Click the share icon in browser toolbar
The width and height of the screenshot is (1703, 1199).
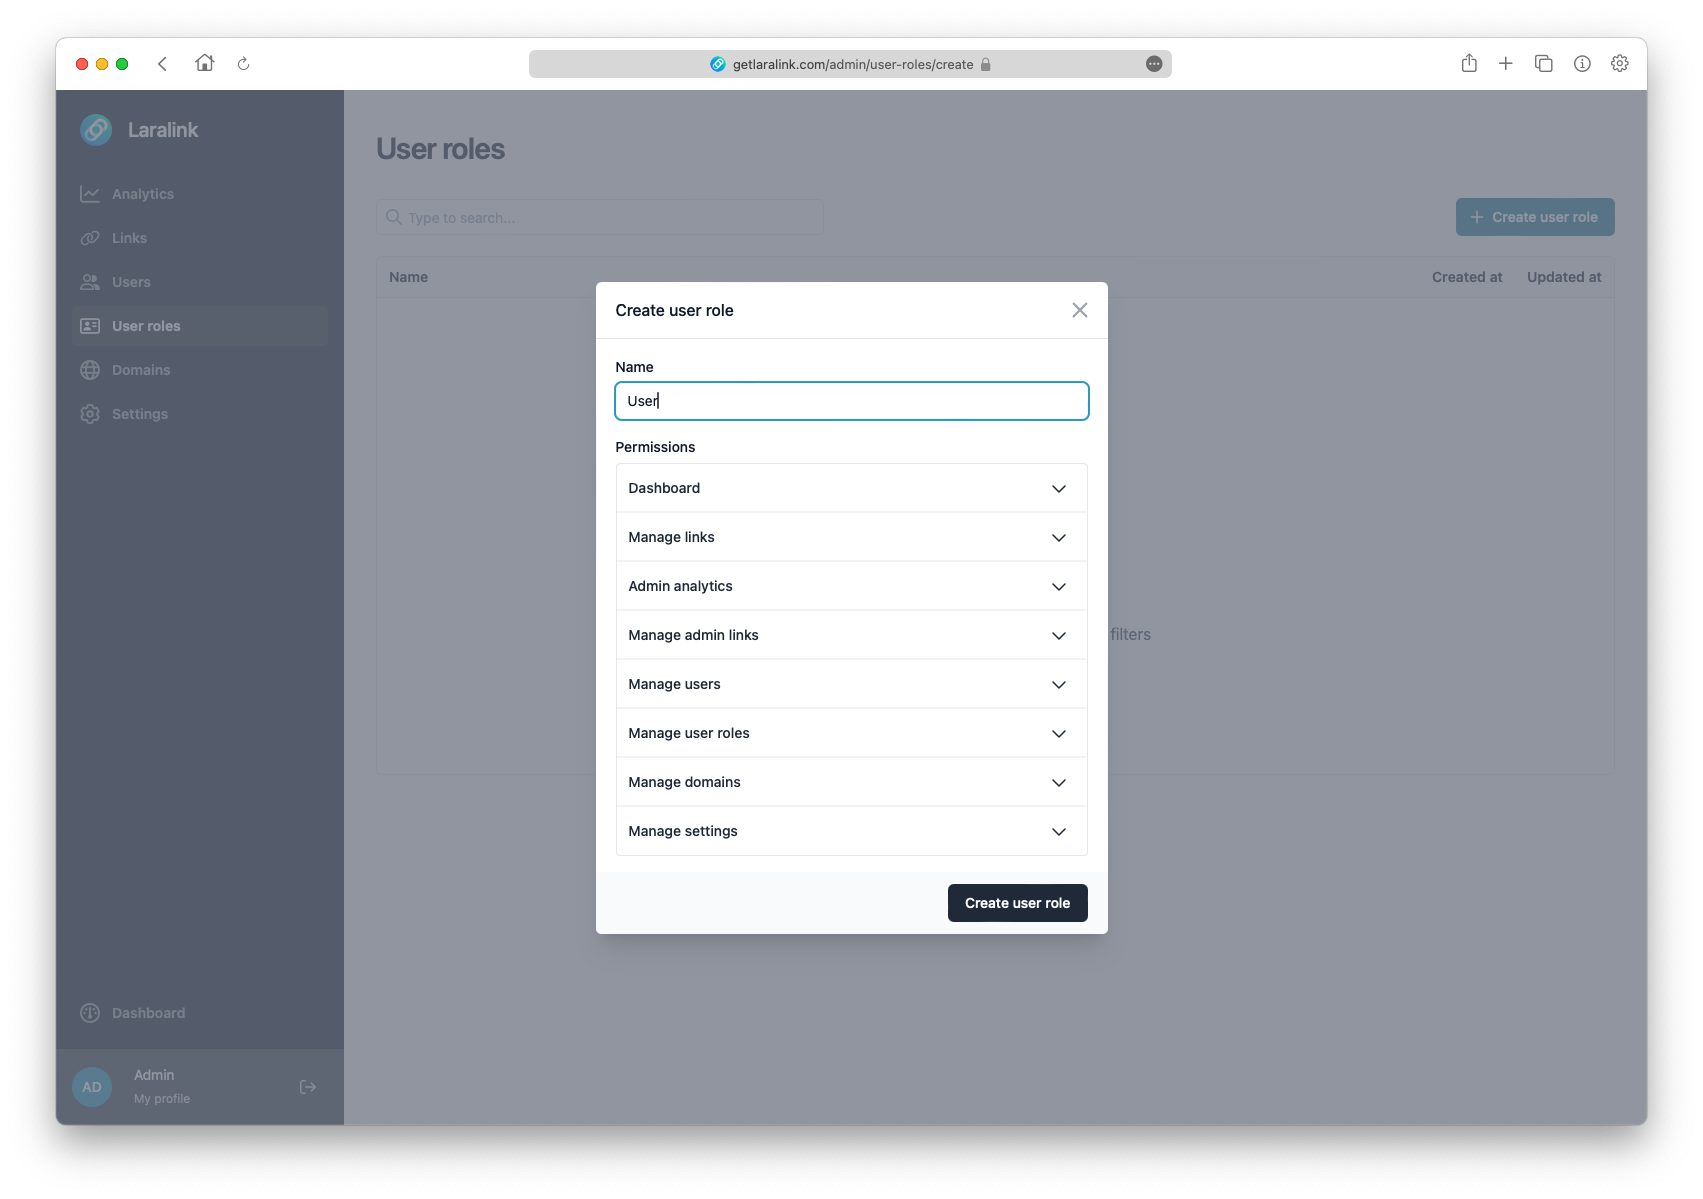pos(1468,64)
